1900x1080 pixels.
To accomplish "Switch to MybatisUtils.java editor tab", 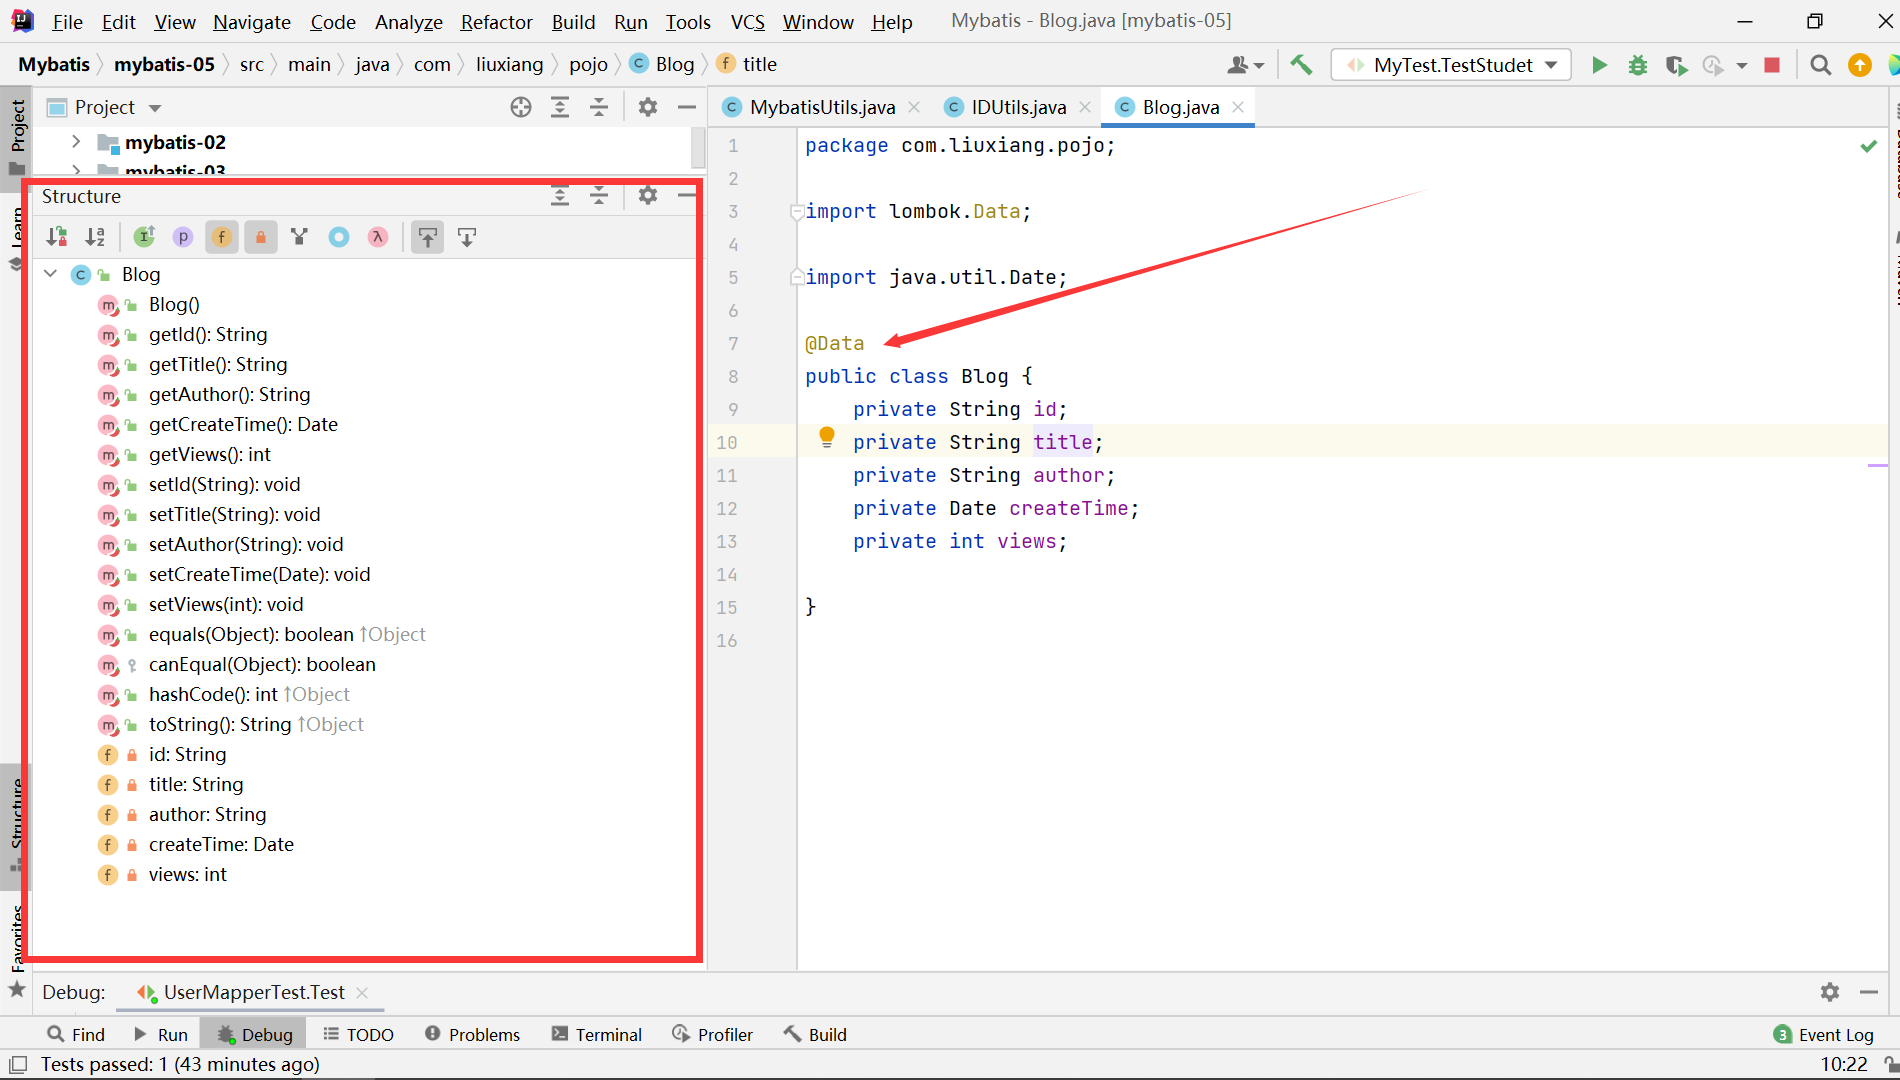I will 821,107.
